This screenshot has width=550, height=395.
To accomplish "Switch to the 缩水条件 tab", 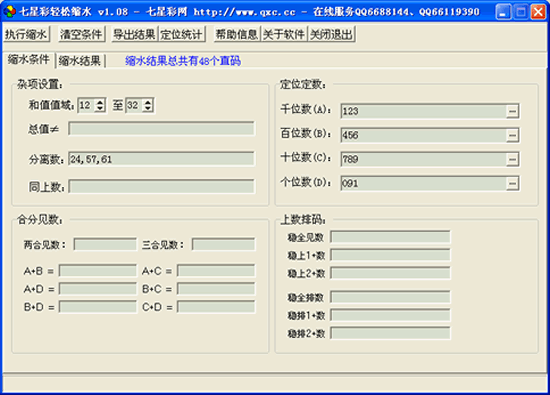I will click(28, 60).
